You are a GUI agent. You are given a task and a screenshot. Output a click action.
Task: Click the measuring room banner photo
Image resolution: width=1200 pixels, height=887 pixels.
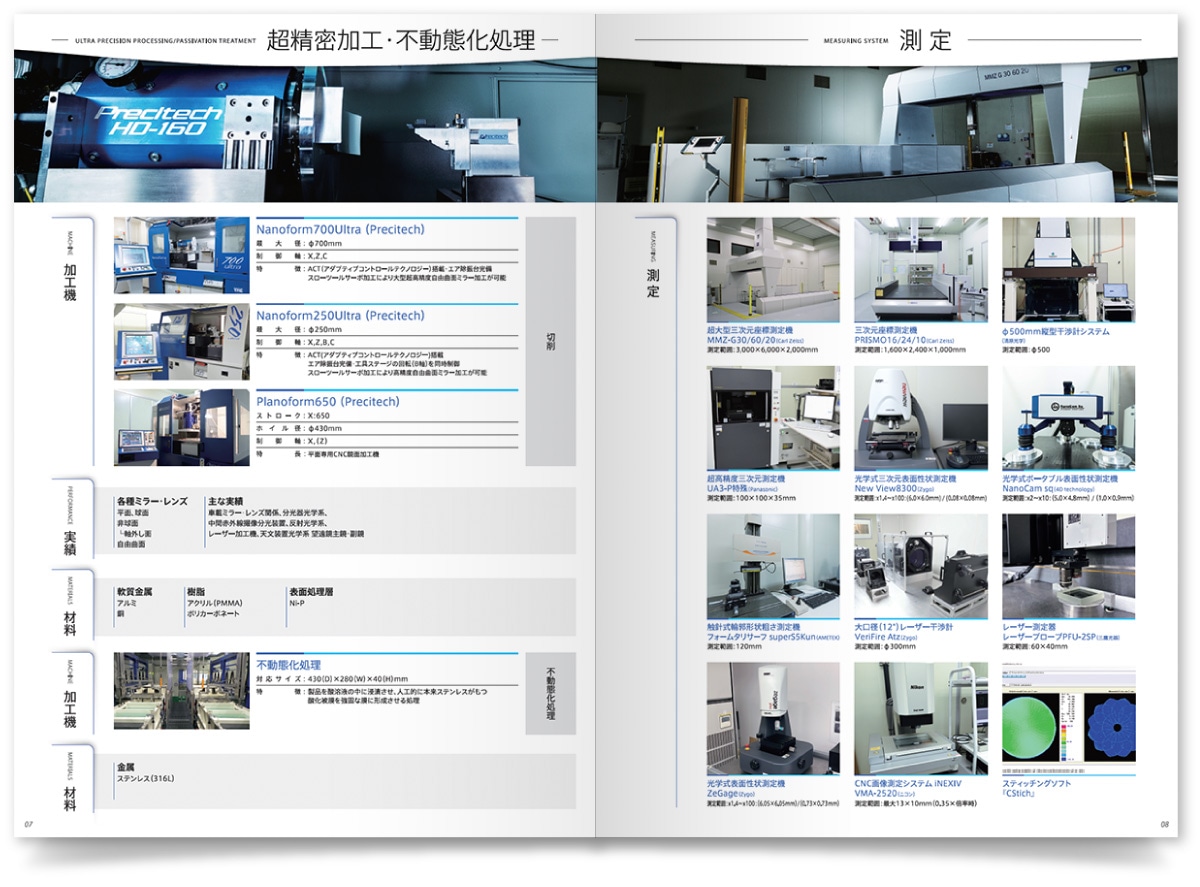[x=888, y=130]
